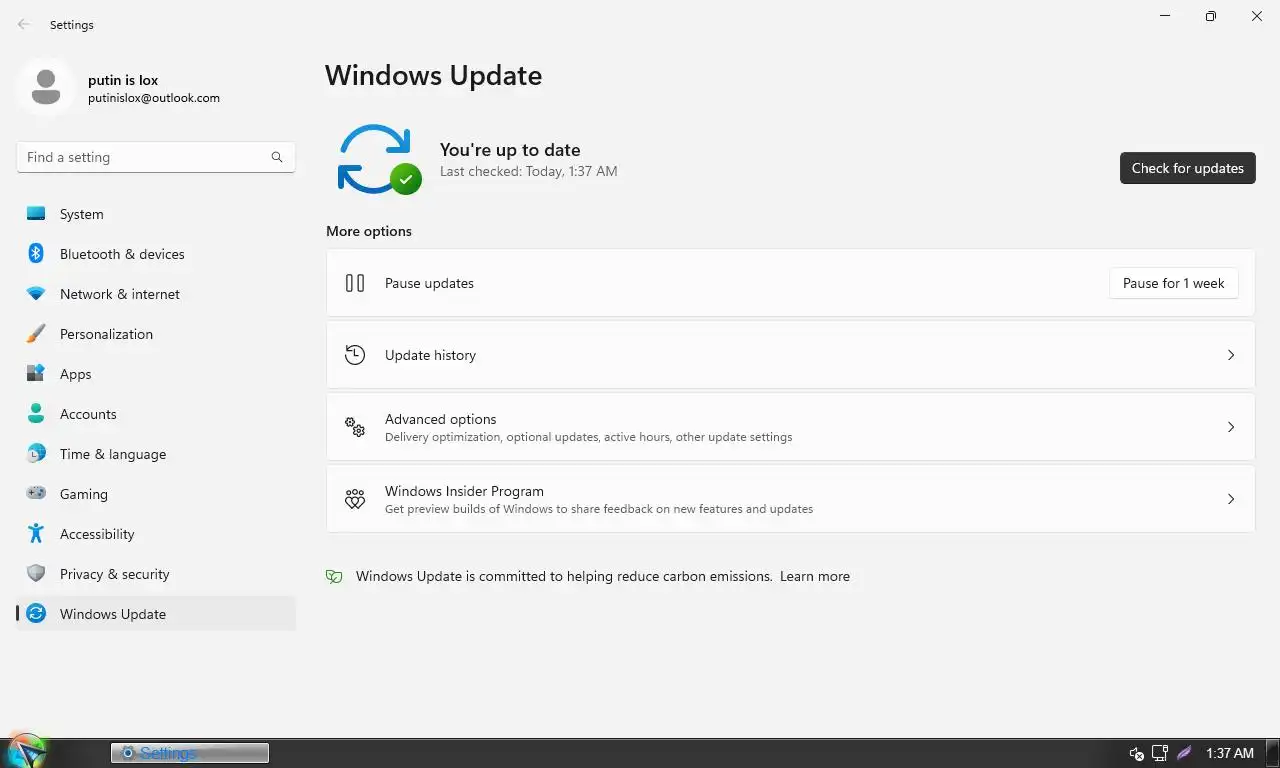Click the pause bars icon beside Pause updates
This screenshot has height=768, width=1280.
(x=355, y=283)
